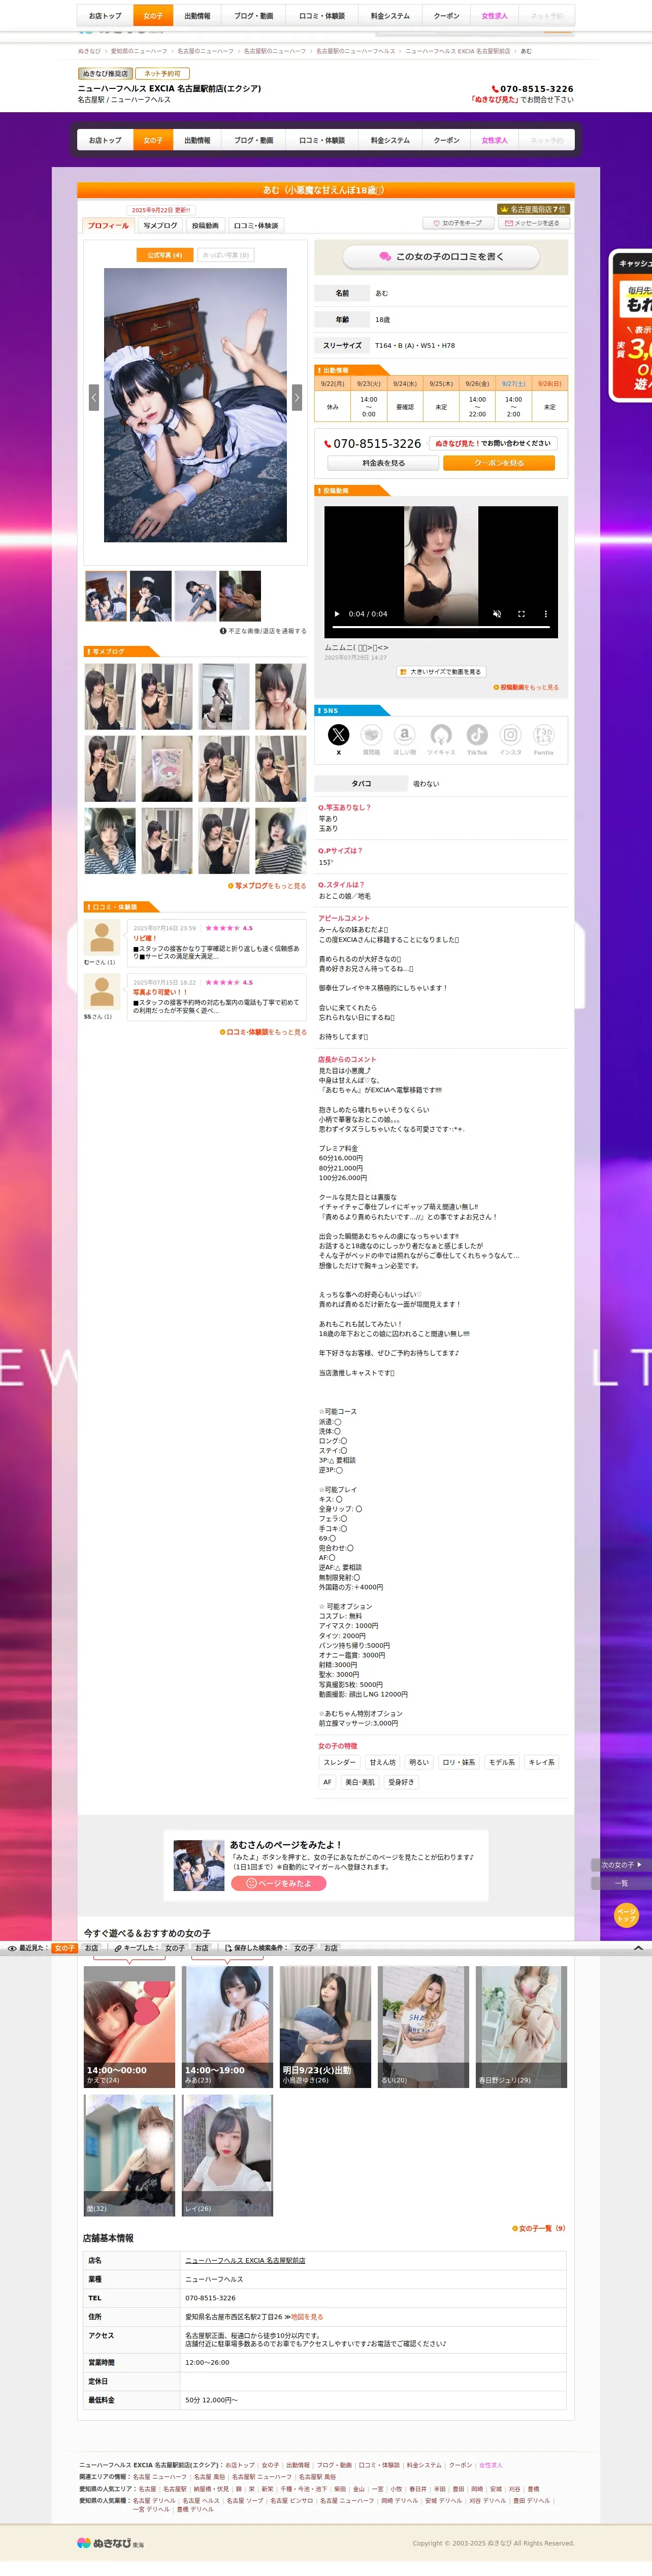
Task: Open 料金システム in purple navigation bar
Action: (390, 141)
